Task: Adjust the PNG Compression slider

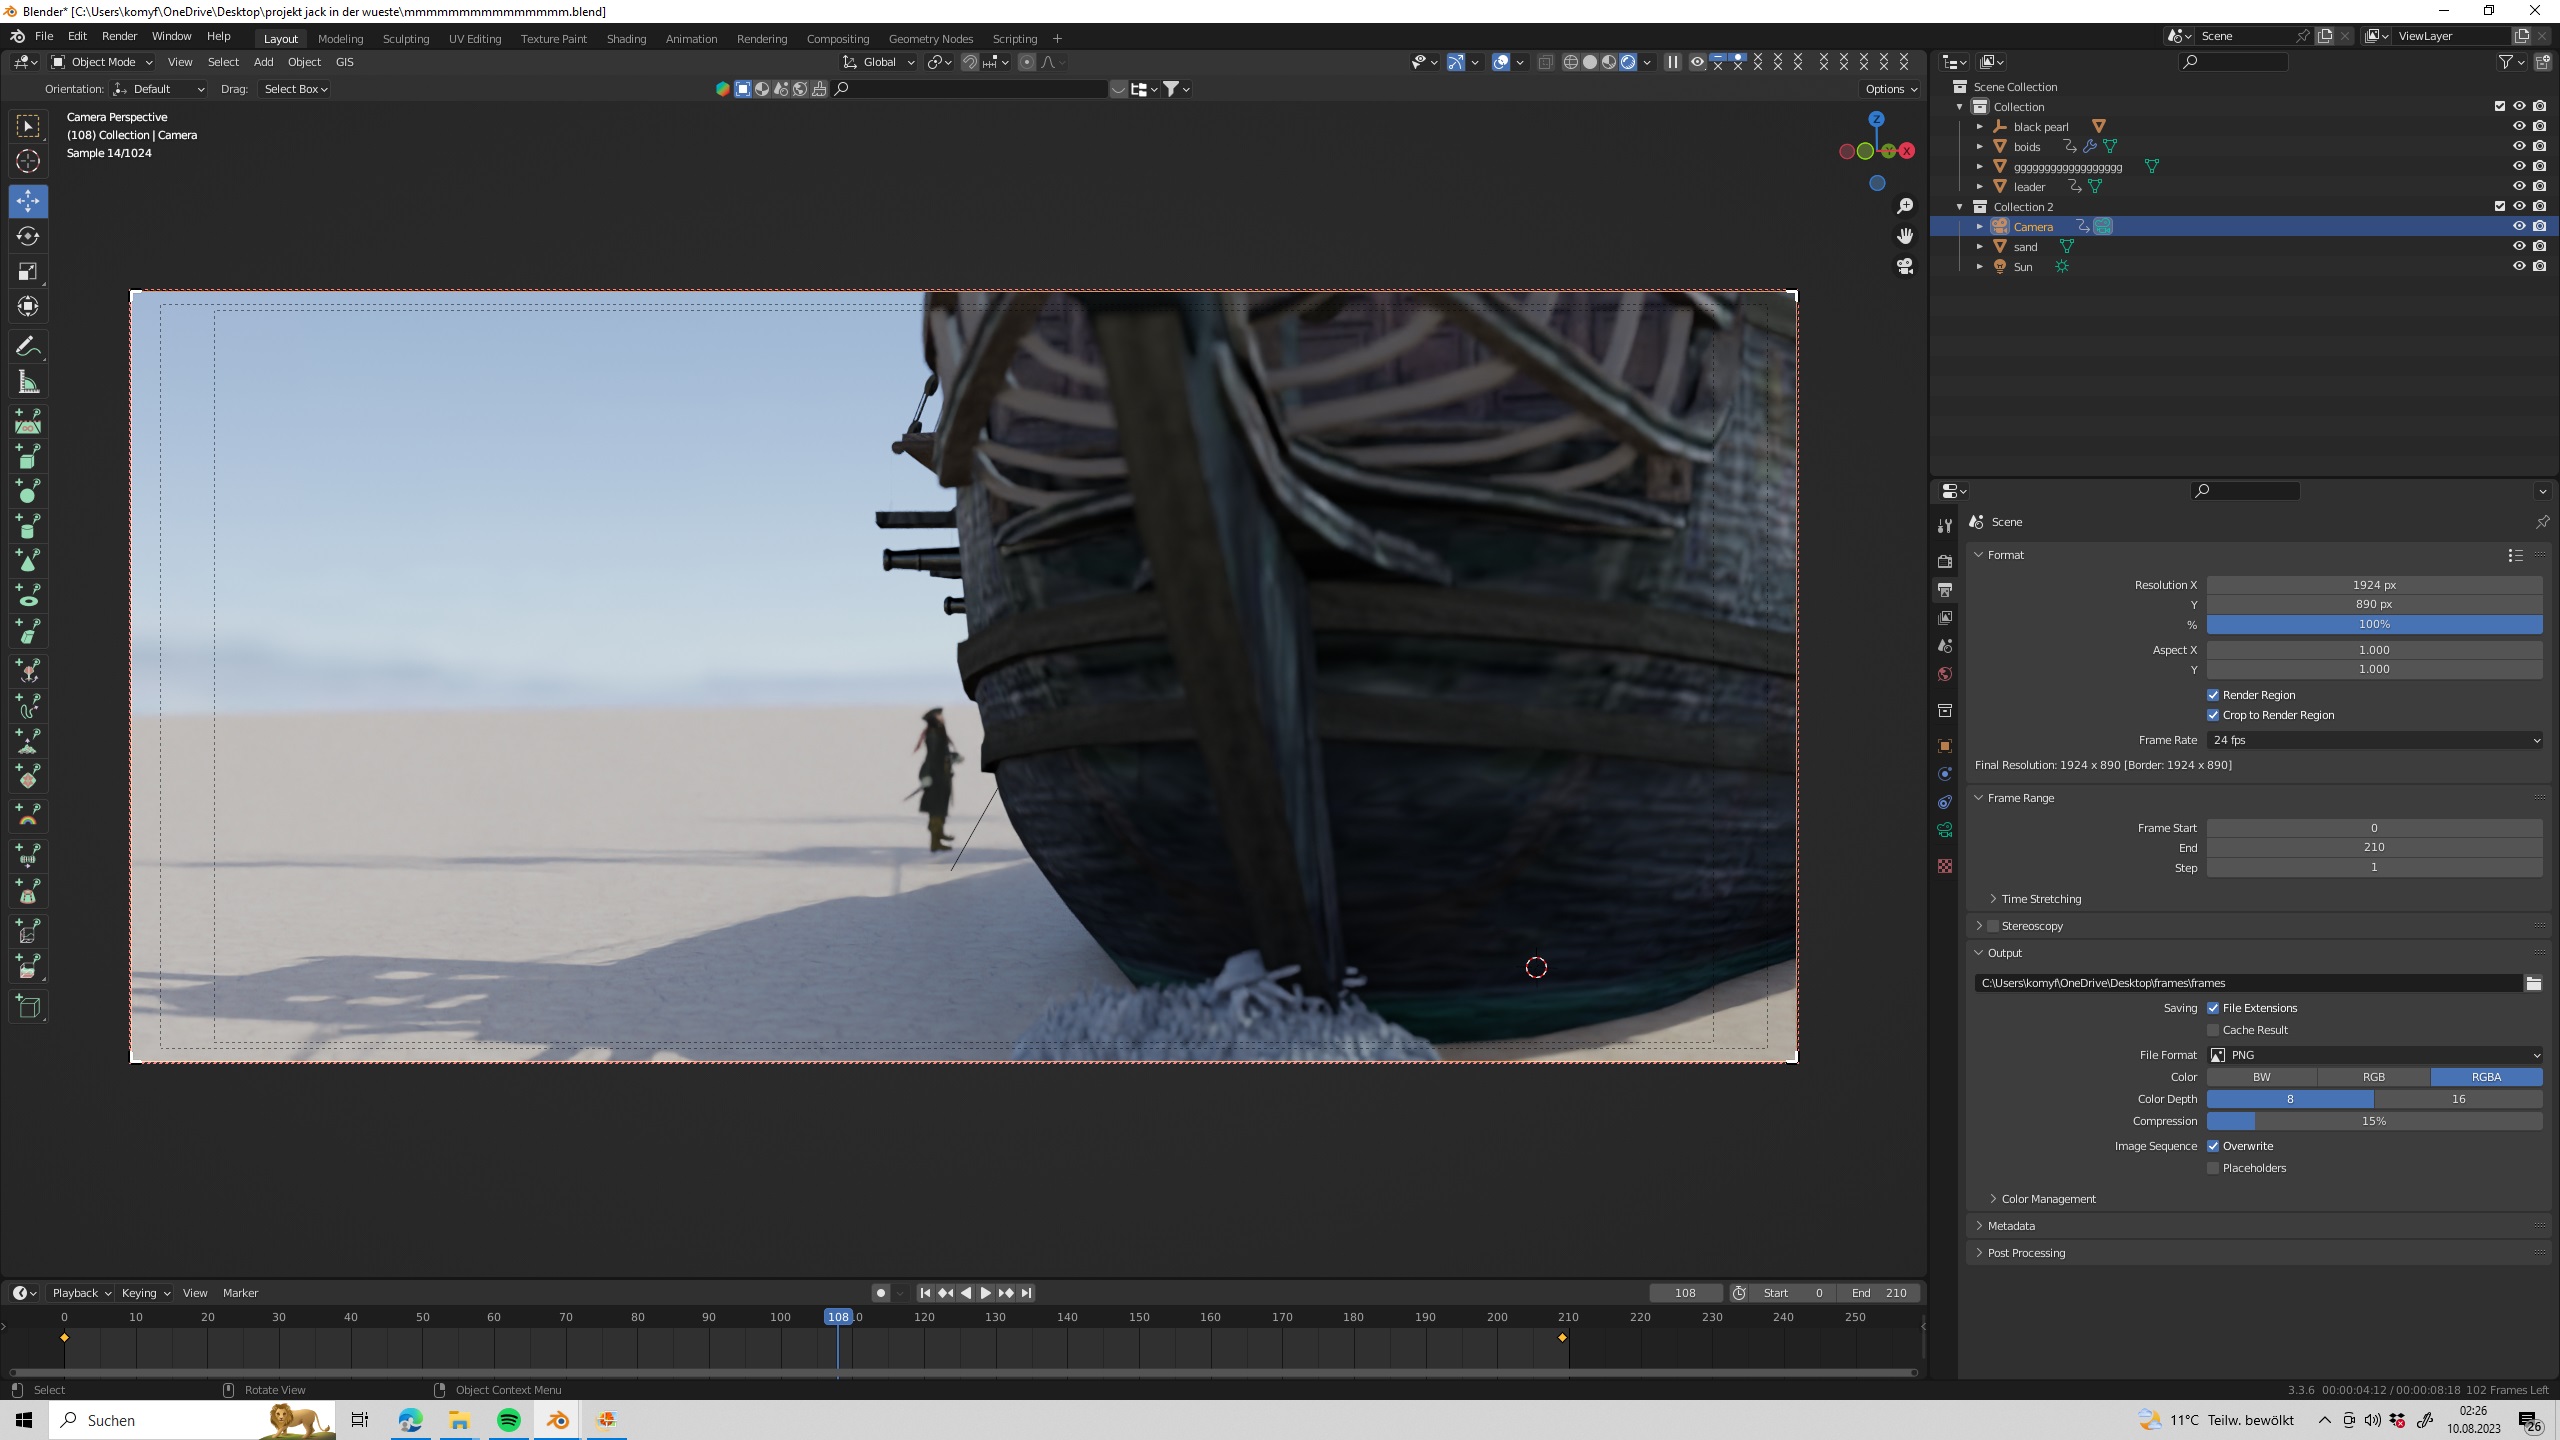Action: coord(2374,1121)
